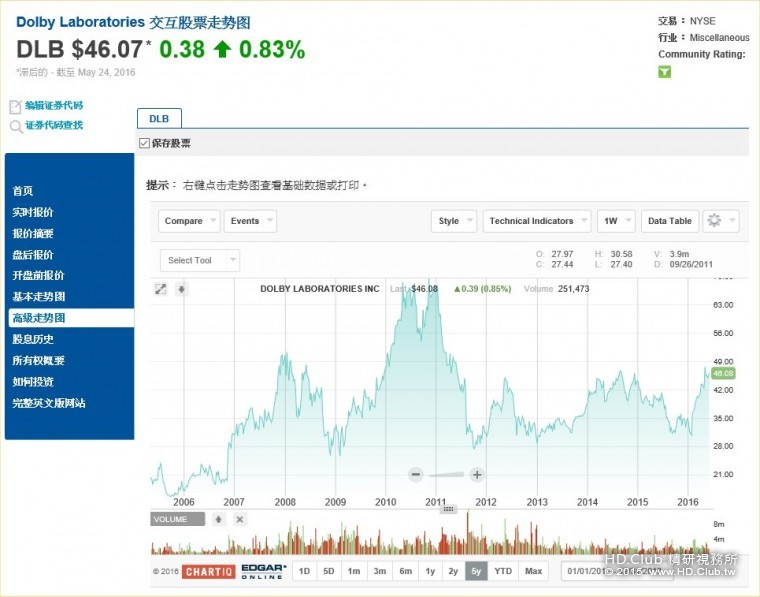Toggle the 保存股票 checkbox
Screen dimensions: 760x597
pos(144,144)
